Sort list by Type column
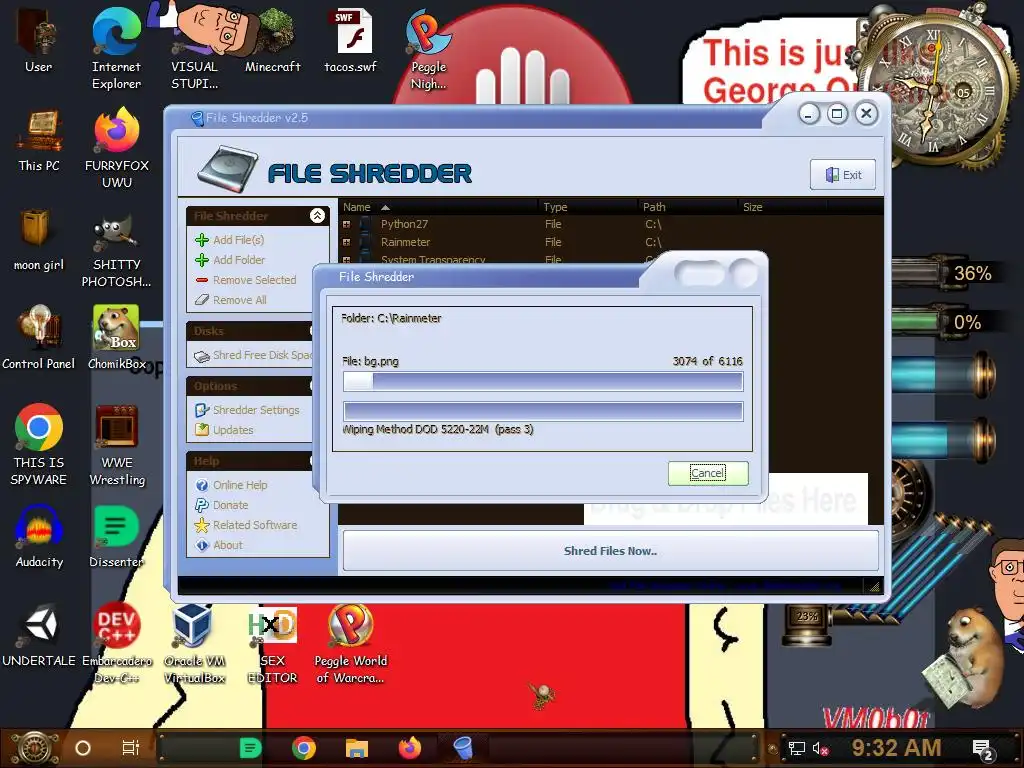This screenshot has width=1024, height=768. (x=588, y=207)
